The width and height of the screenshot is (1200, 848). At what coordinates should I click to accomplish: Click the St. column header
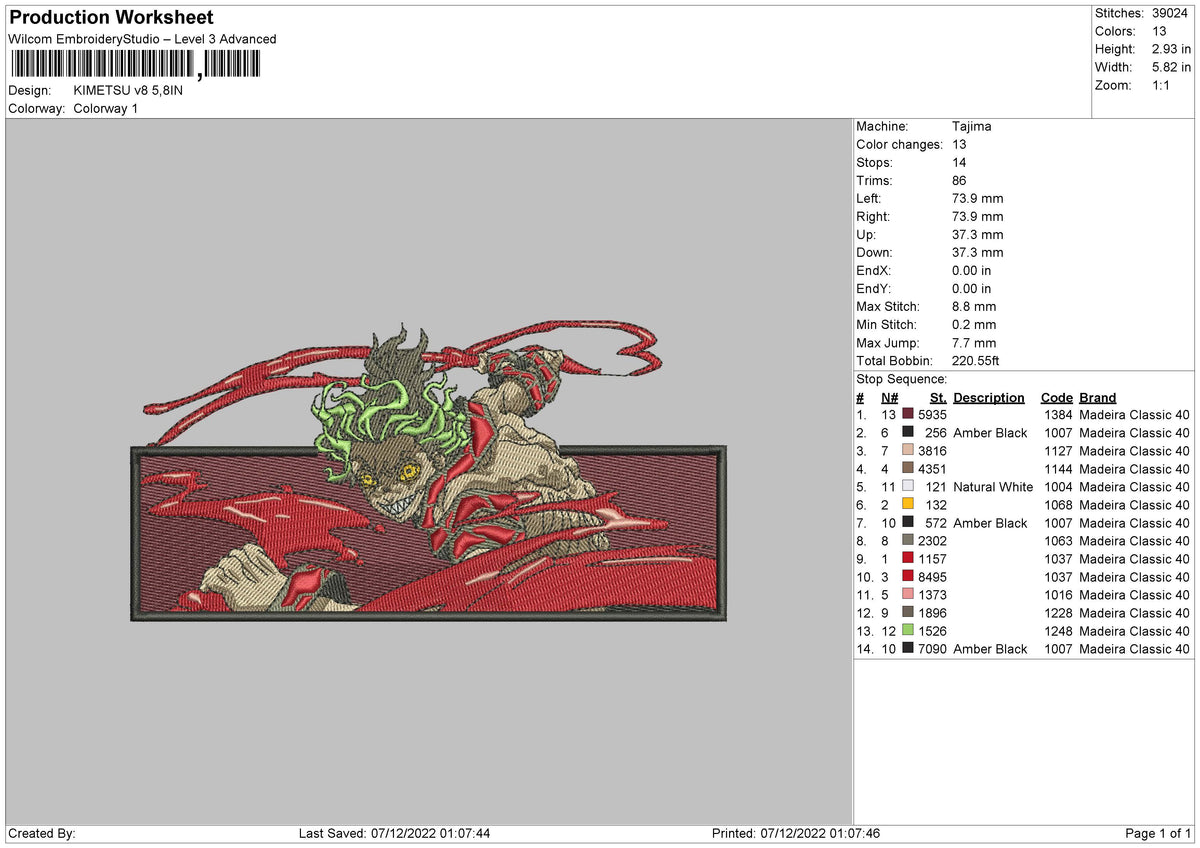(937, 398)
